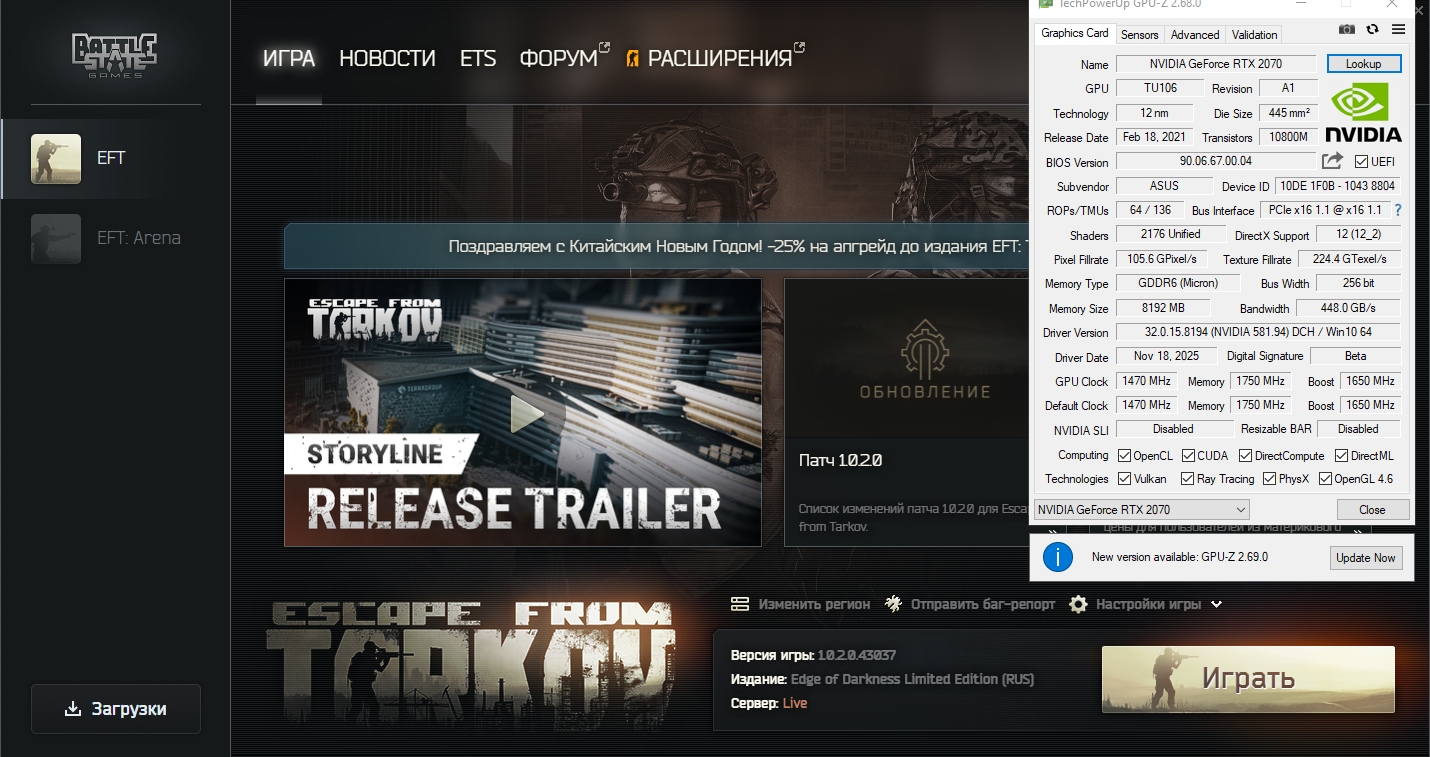Click the server icon beside Изменить регион
The width and height of the screenshot is (1430, 757).
[x=740, y=604]
